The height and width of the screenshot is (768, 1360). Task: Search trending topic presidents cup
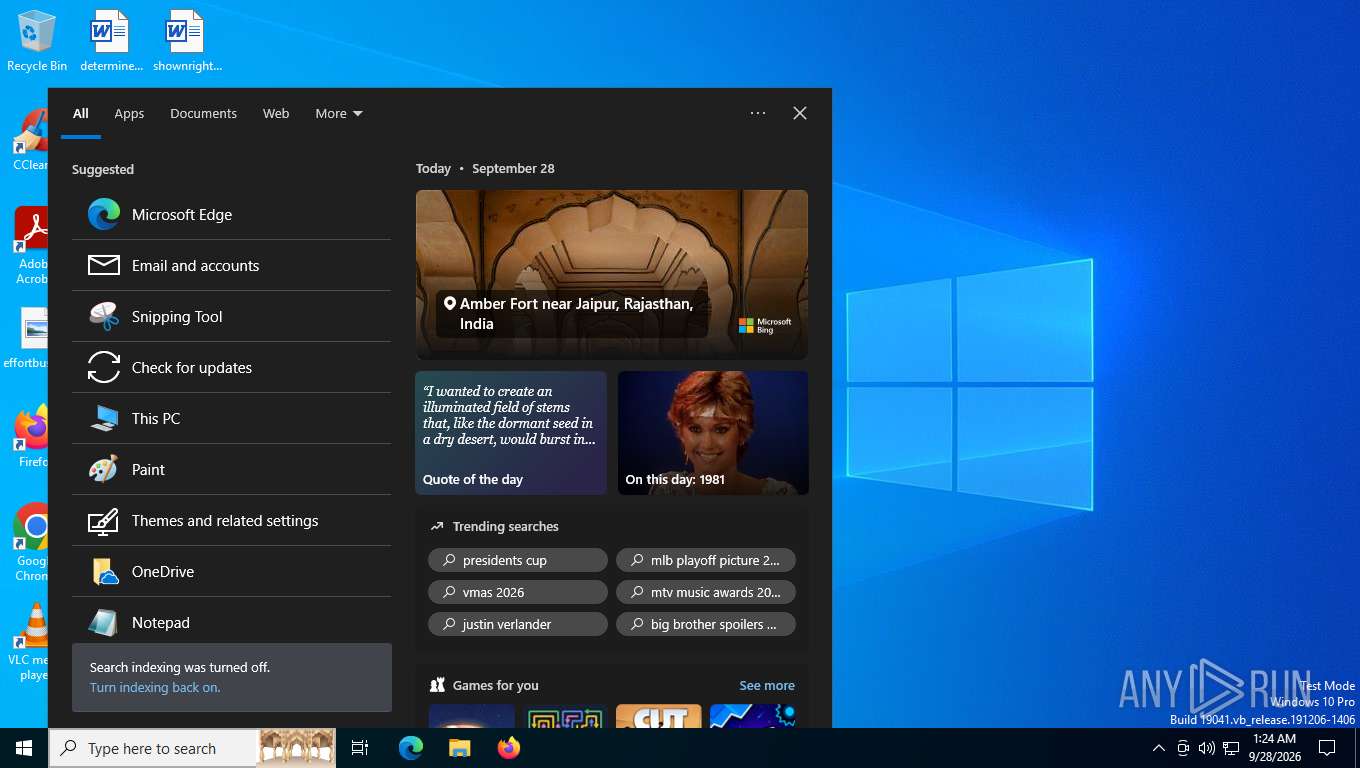click(x=518, y=560)
